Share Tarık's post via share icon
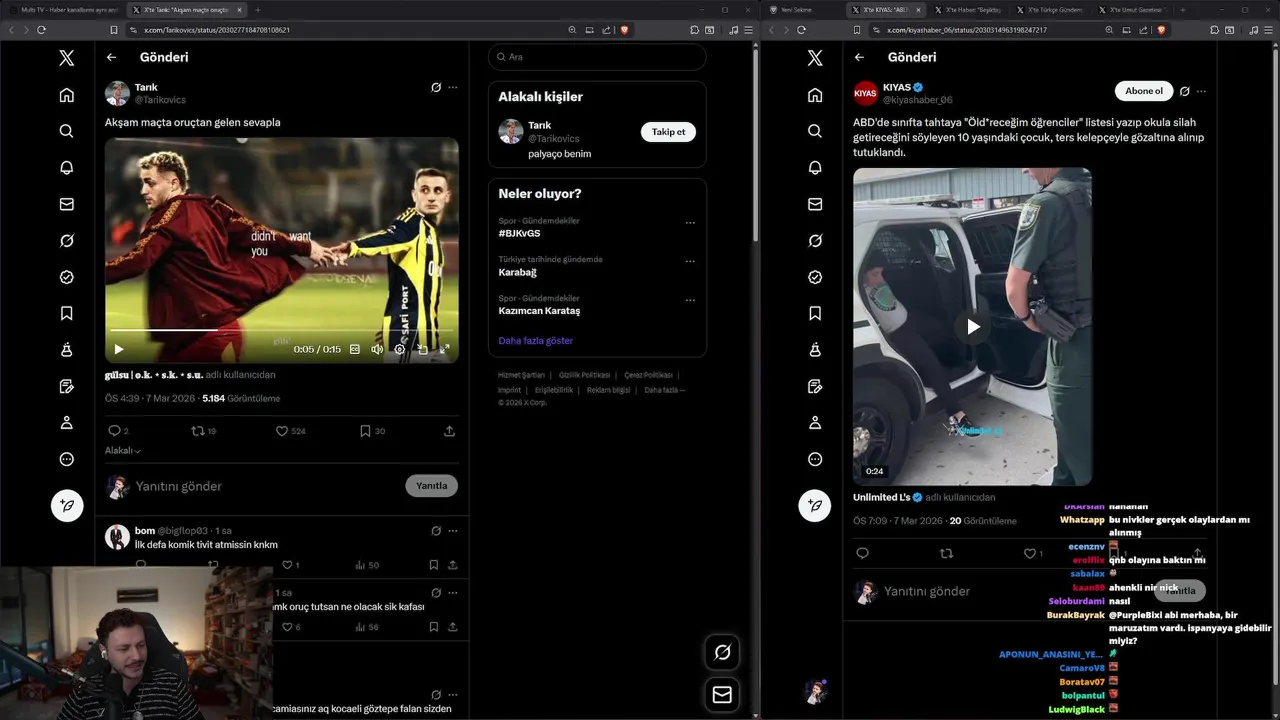Screen dimensions: 1280x720 [449, 431]
